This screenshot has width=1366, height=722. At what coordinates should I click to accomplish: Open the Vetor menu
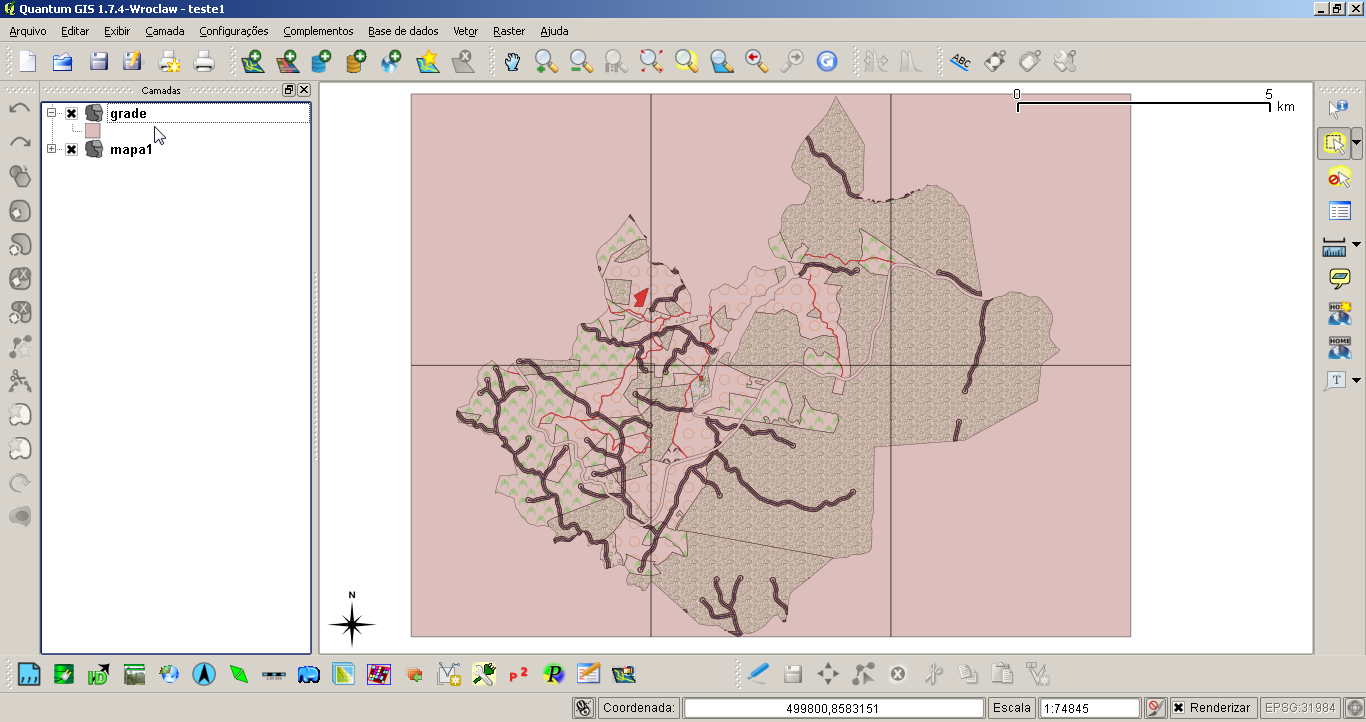tap(465, 31)
